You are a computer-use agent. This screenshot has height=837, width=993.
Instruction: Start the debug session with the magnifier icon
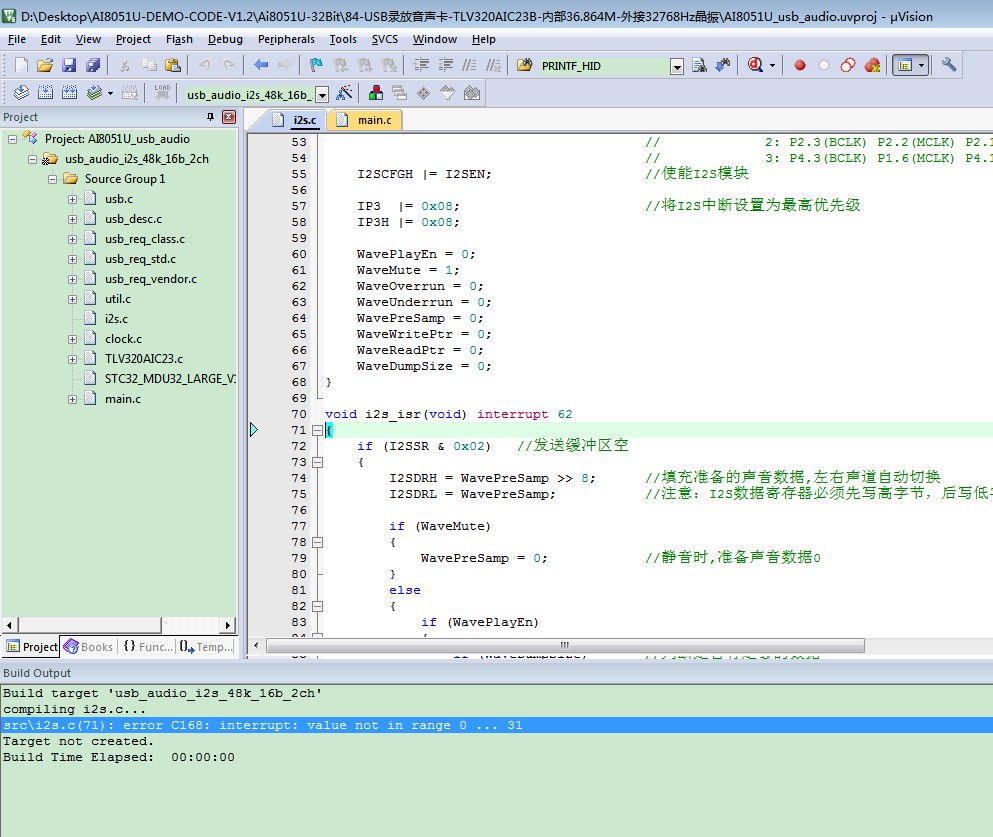(x=755, y=65)
